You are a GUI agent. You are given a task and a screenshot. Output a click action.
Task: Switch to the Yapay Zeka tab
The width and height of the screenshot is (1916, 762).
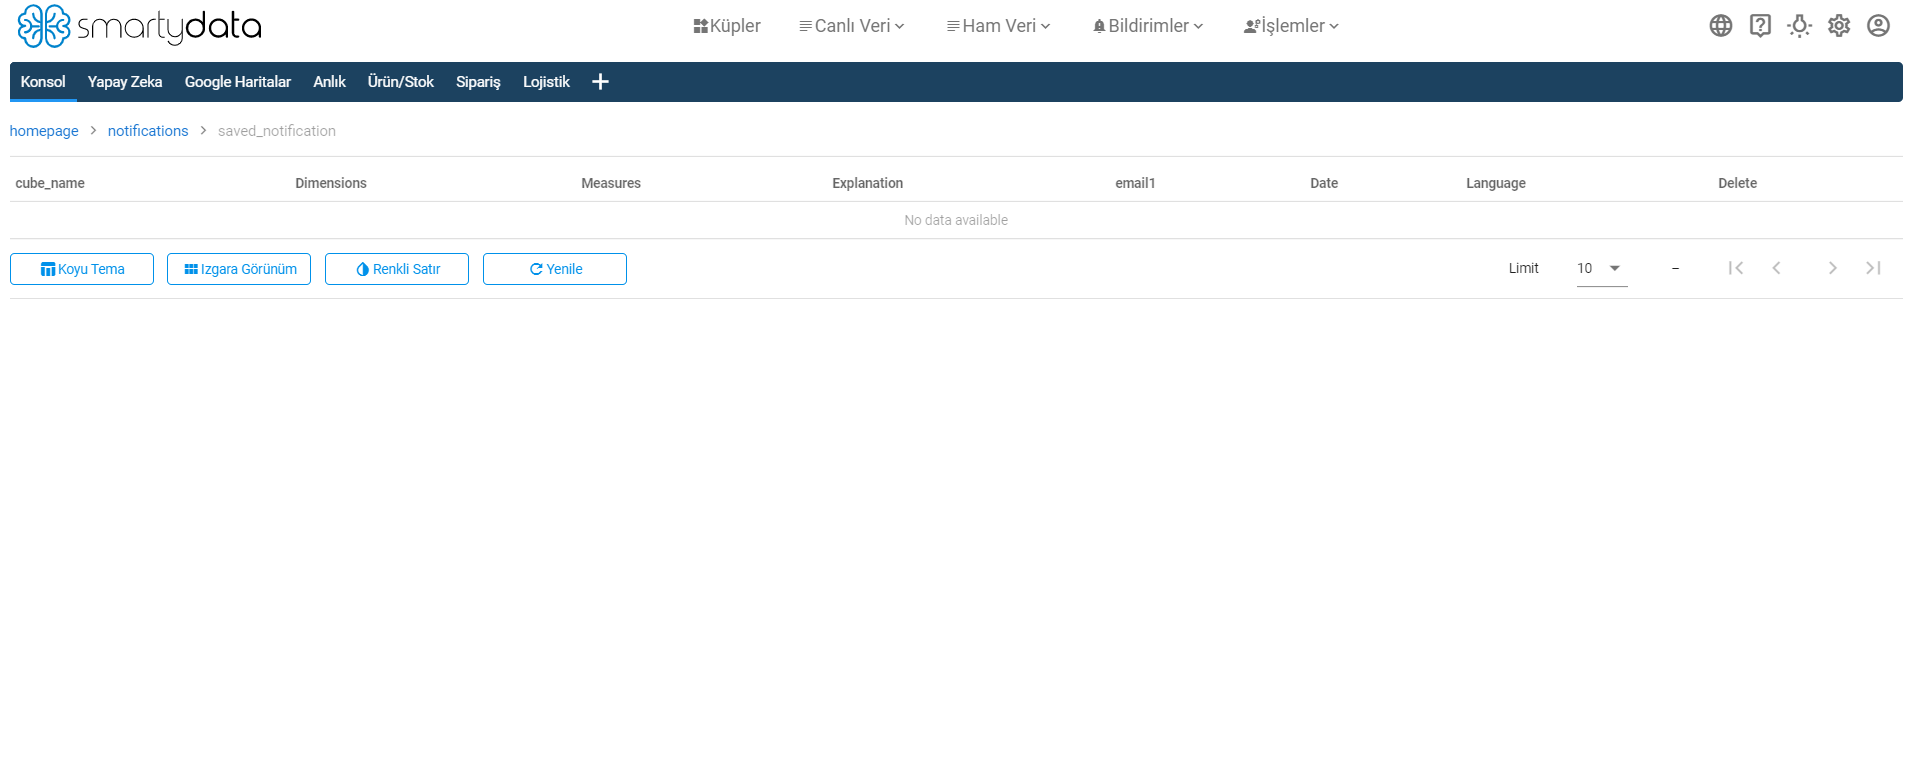point(125,82)
